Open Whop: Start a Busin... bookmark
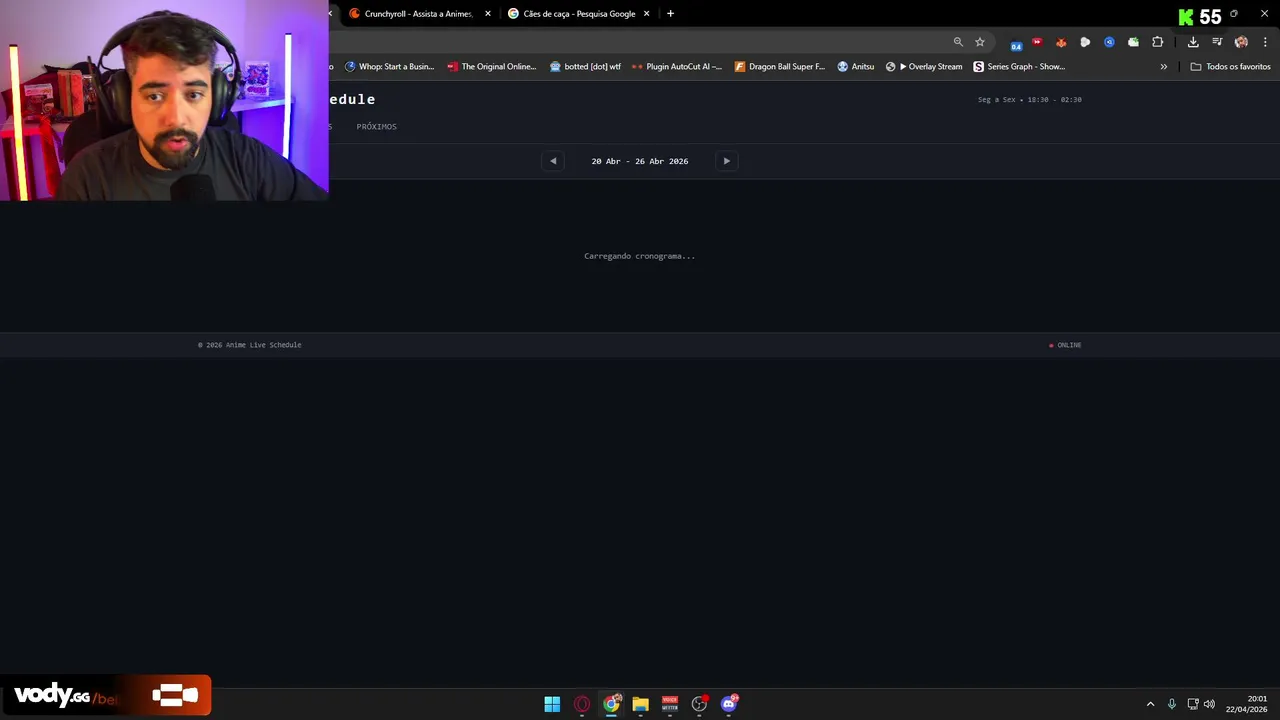The width and height of the screenshot is (1280, 720). [390, 67]
